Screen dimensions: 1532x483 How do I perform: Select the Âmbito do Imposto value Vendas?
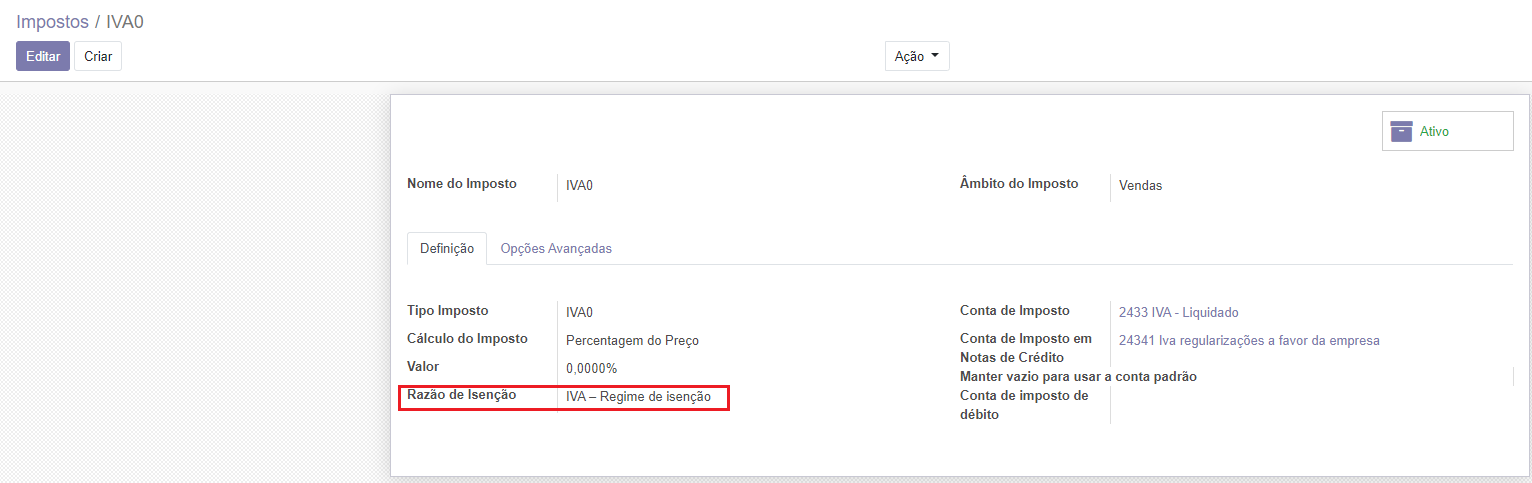tap(1140, 185)
